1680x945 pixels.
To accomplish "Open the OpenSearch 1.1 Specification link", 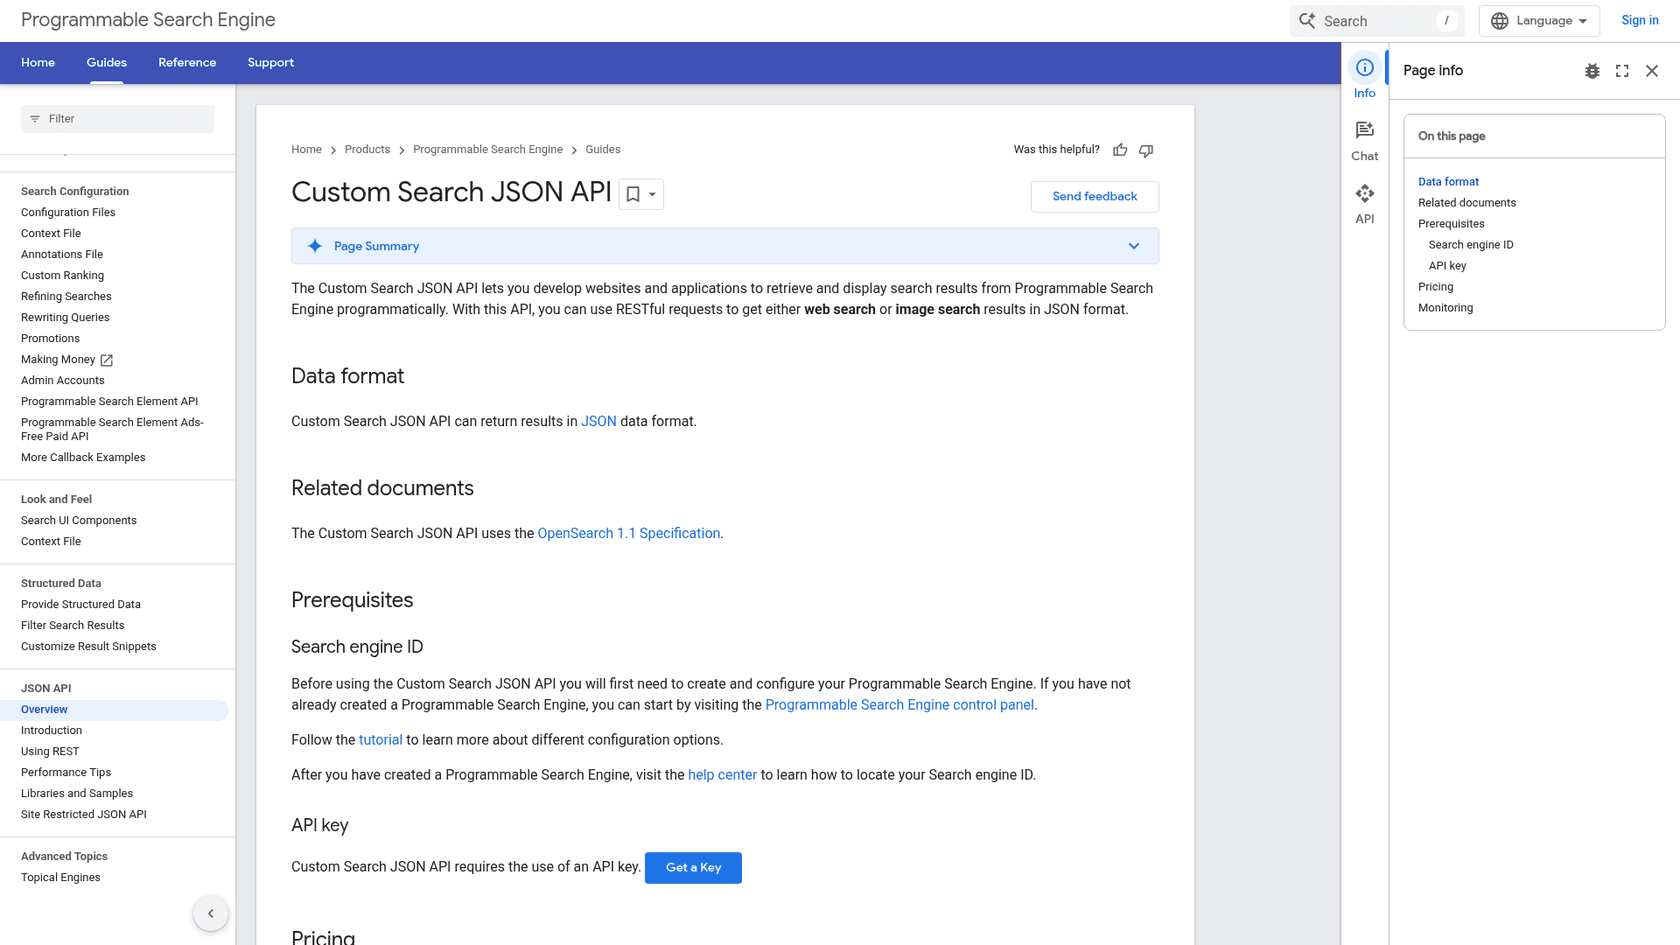I will (x=628, y=533).
